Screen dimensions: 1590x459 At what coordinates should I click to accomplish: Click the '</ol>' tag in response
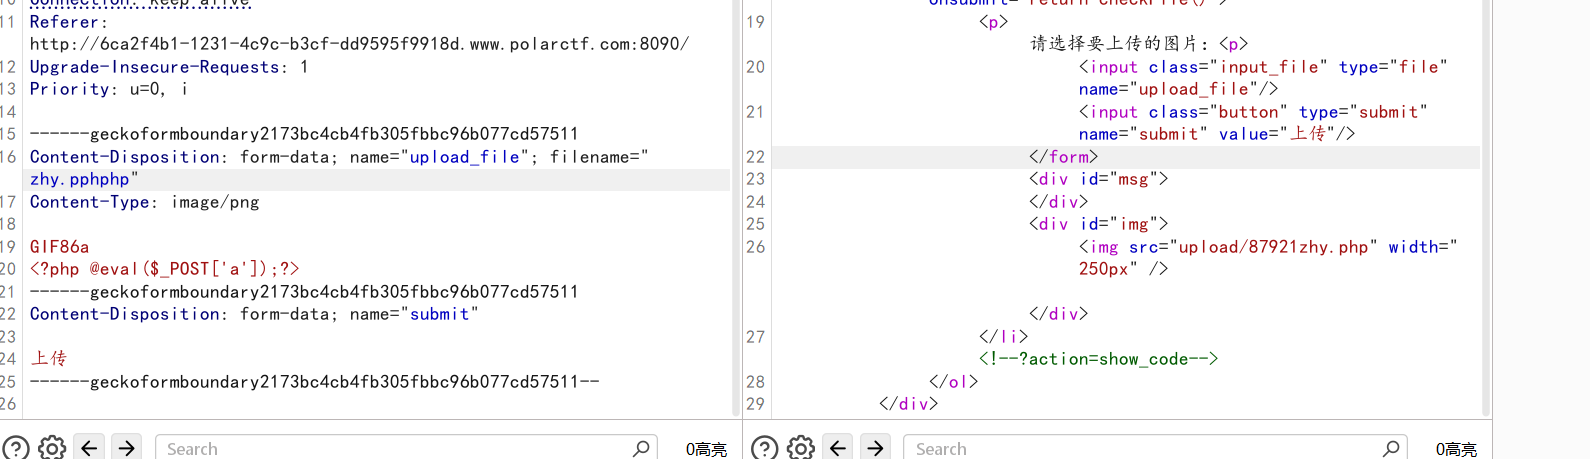point(954,382)
